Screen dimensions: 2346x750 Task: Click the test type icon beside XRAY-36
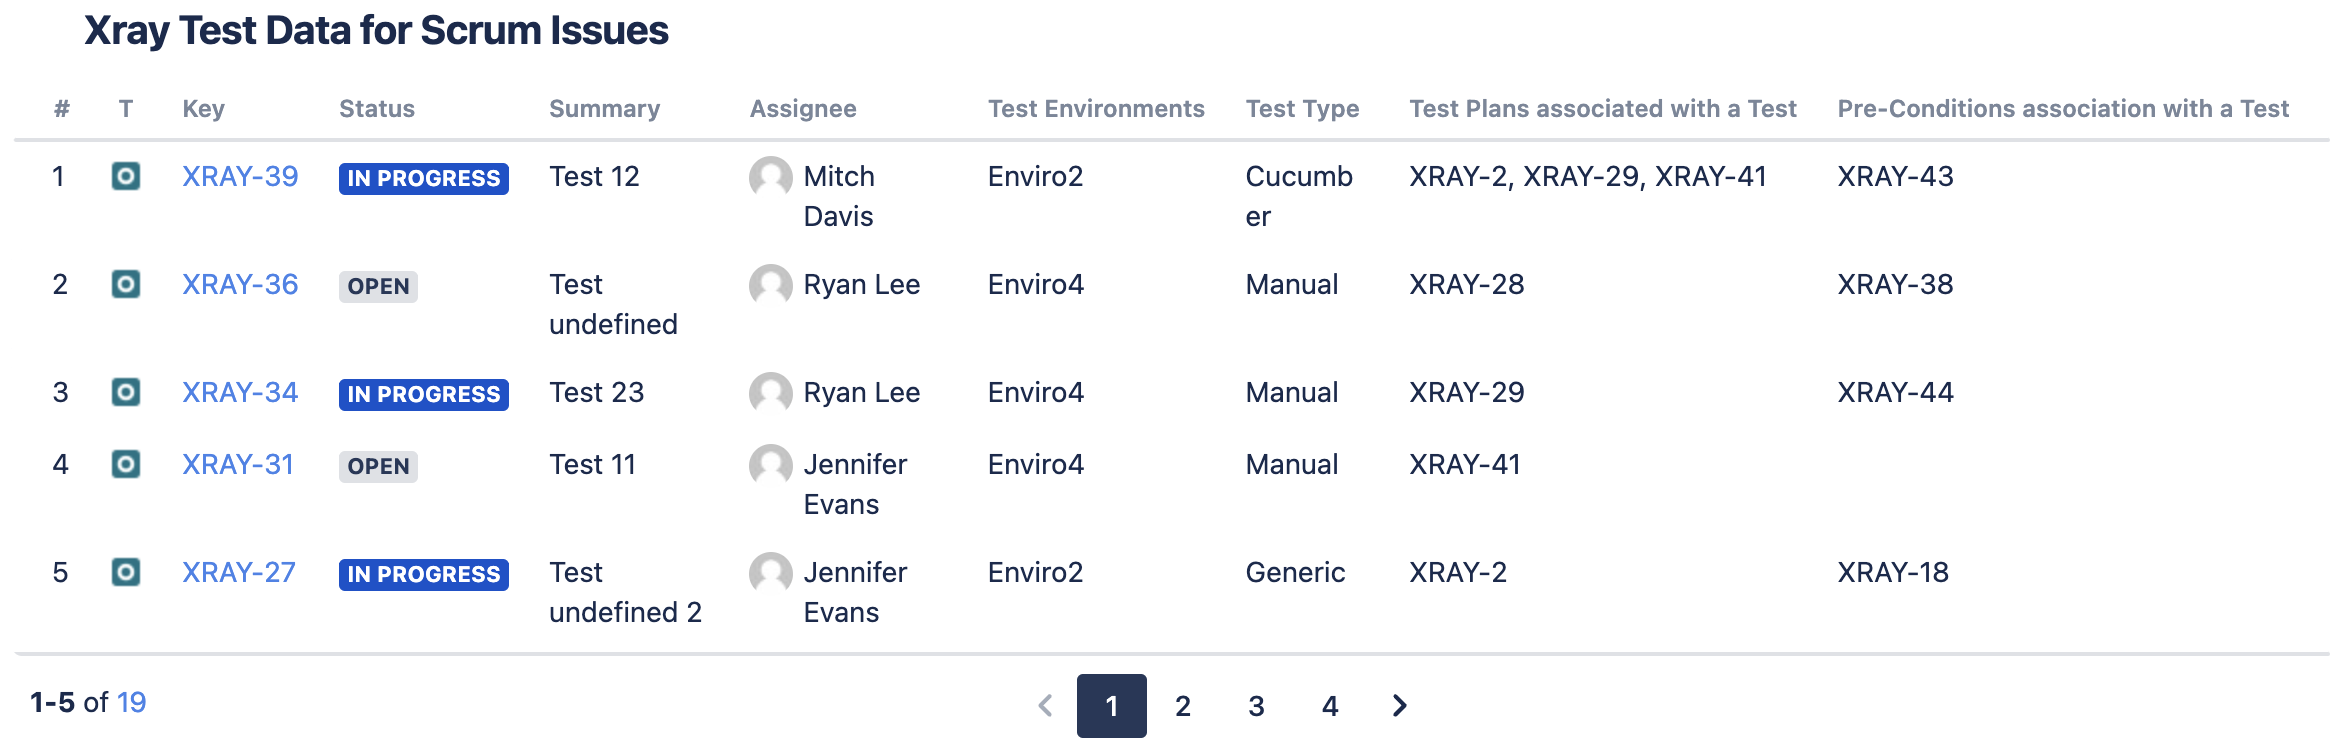pos(125,285)
